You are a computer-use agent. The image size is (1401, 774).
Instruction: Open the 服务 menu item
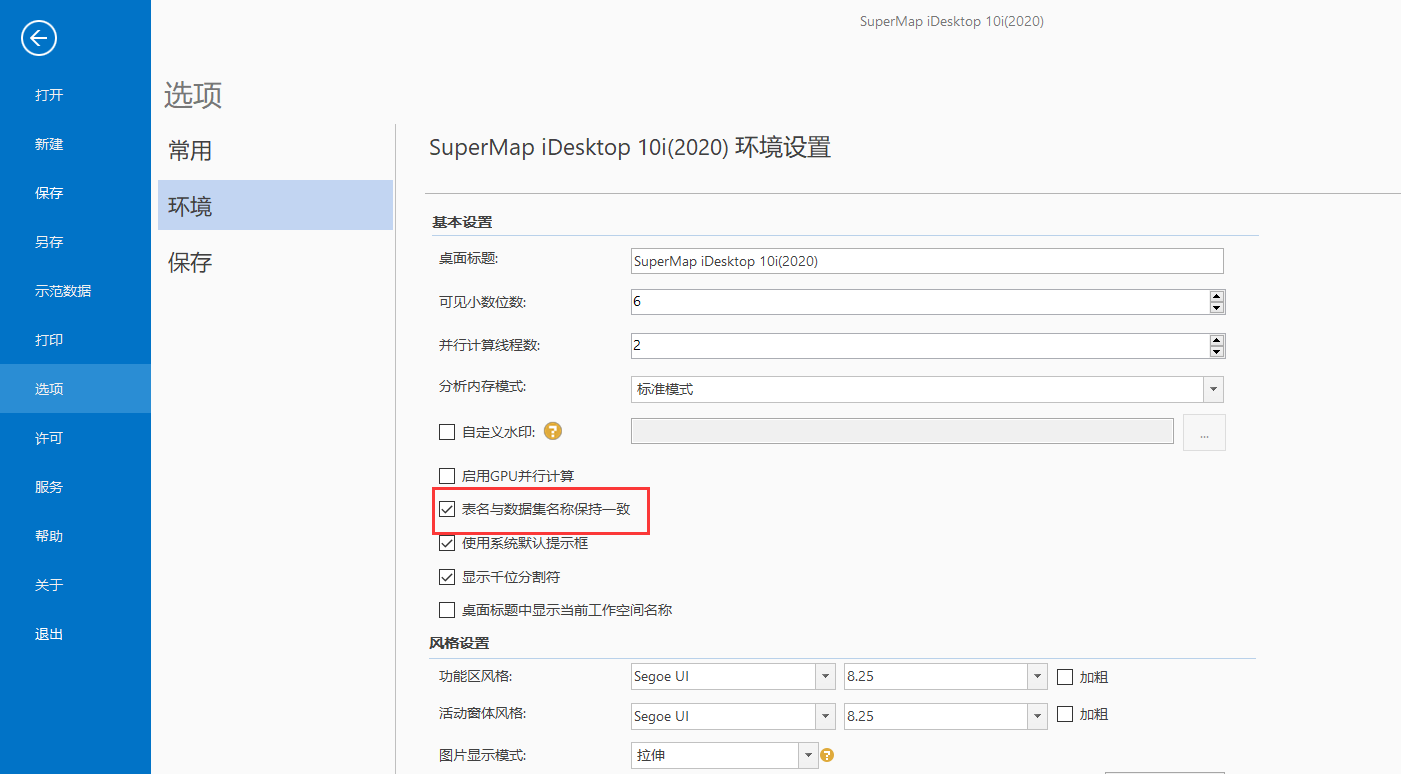49,487
